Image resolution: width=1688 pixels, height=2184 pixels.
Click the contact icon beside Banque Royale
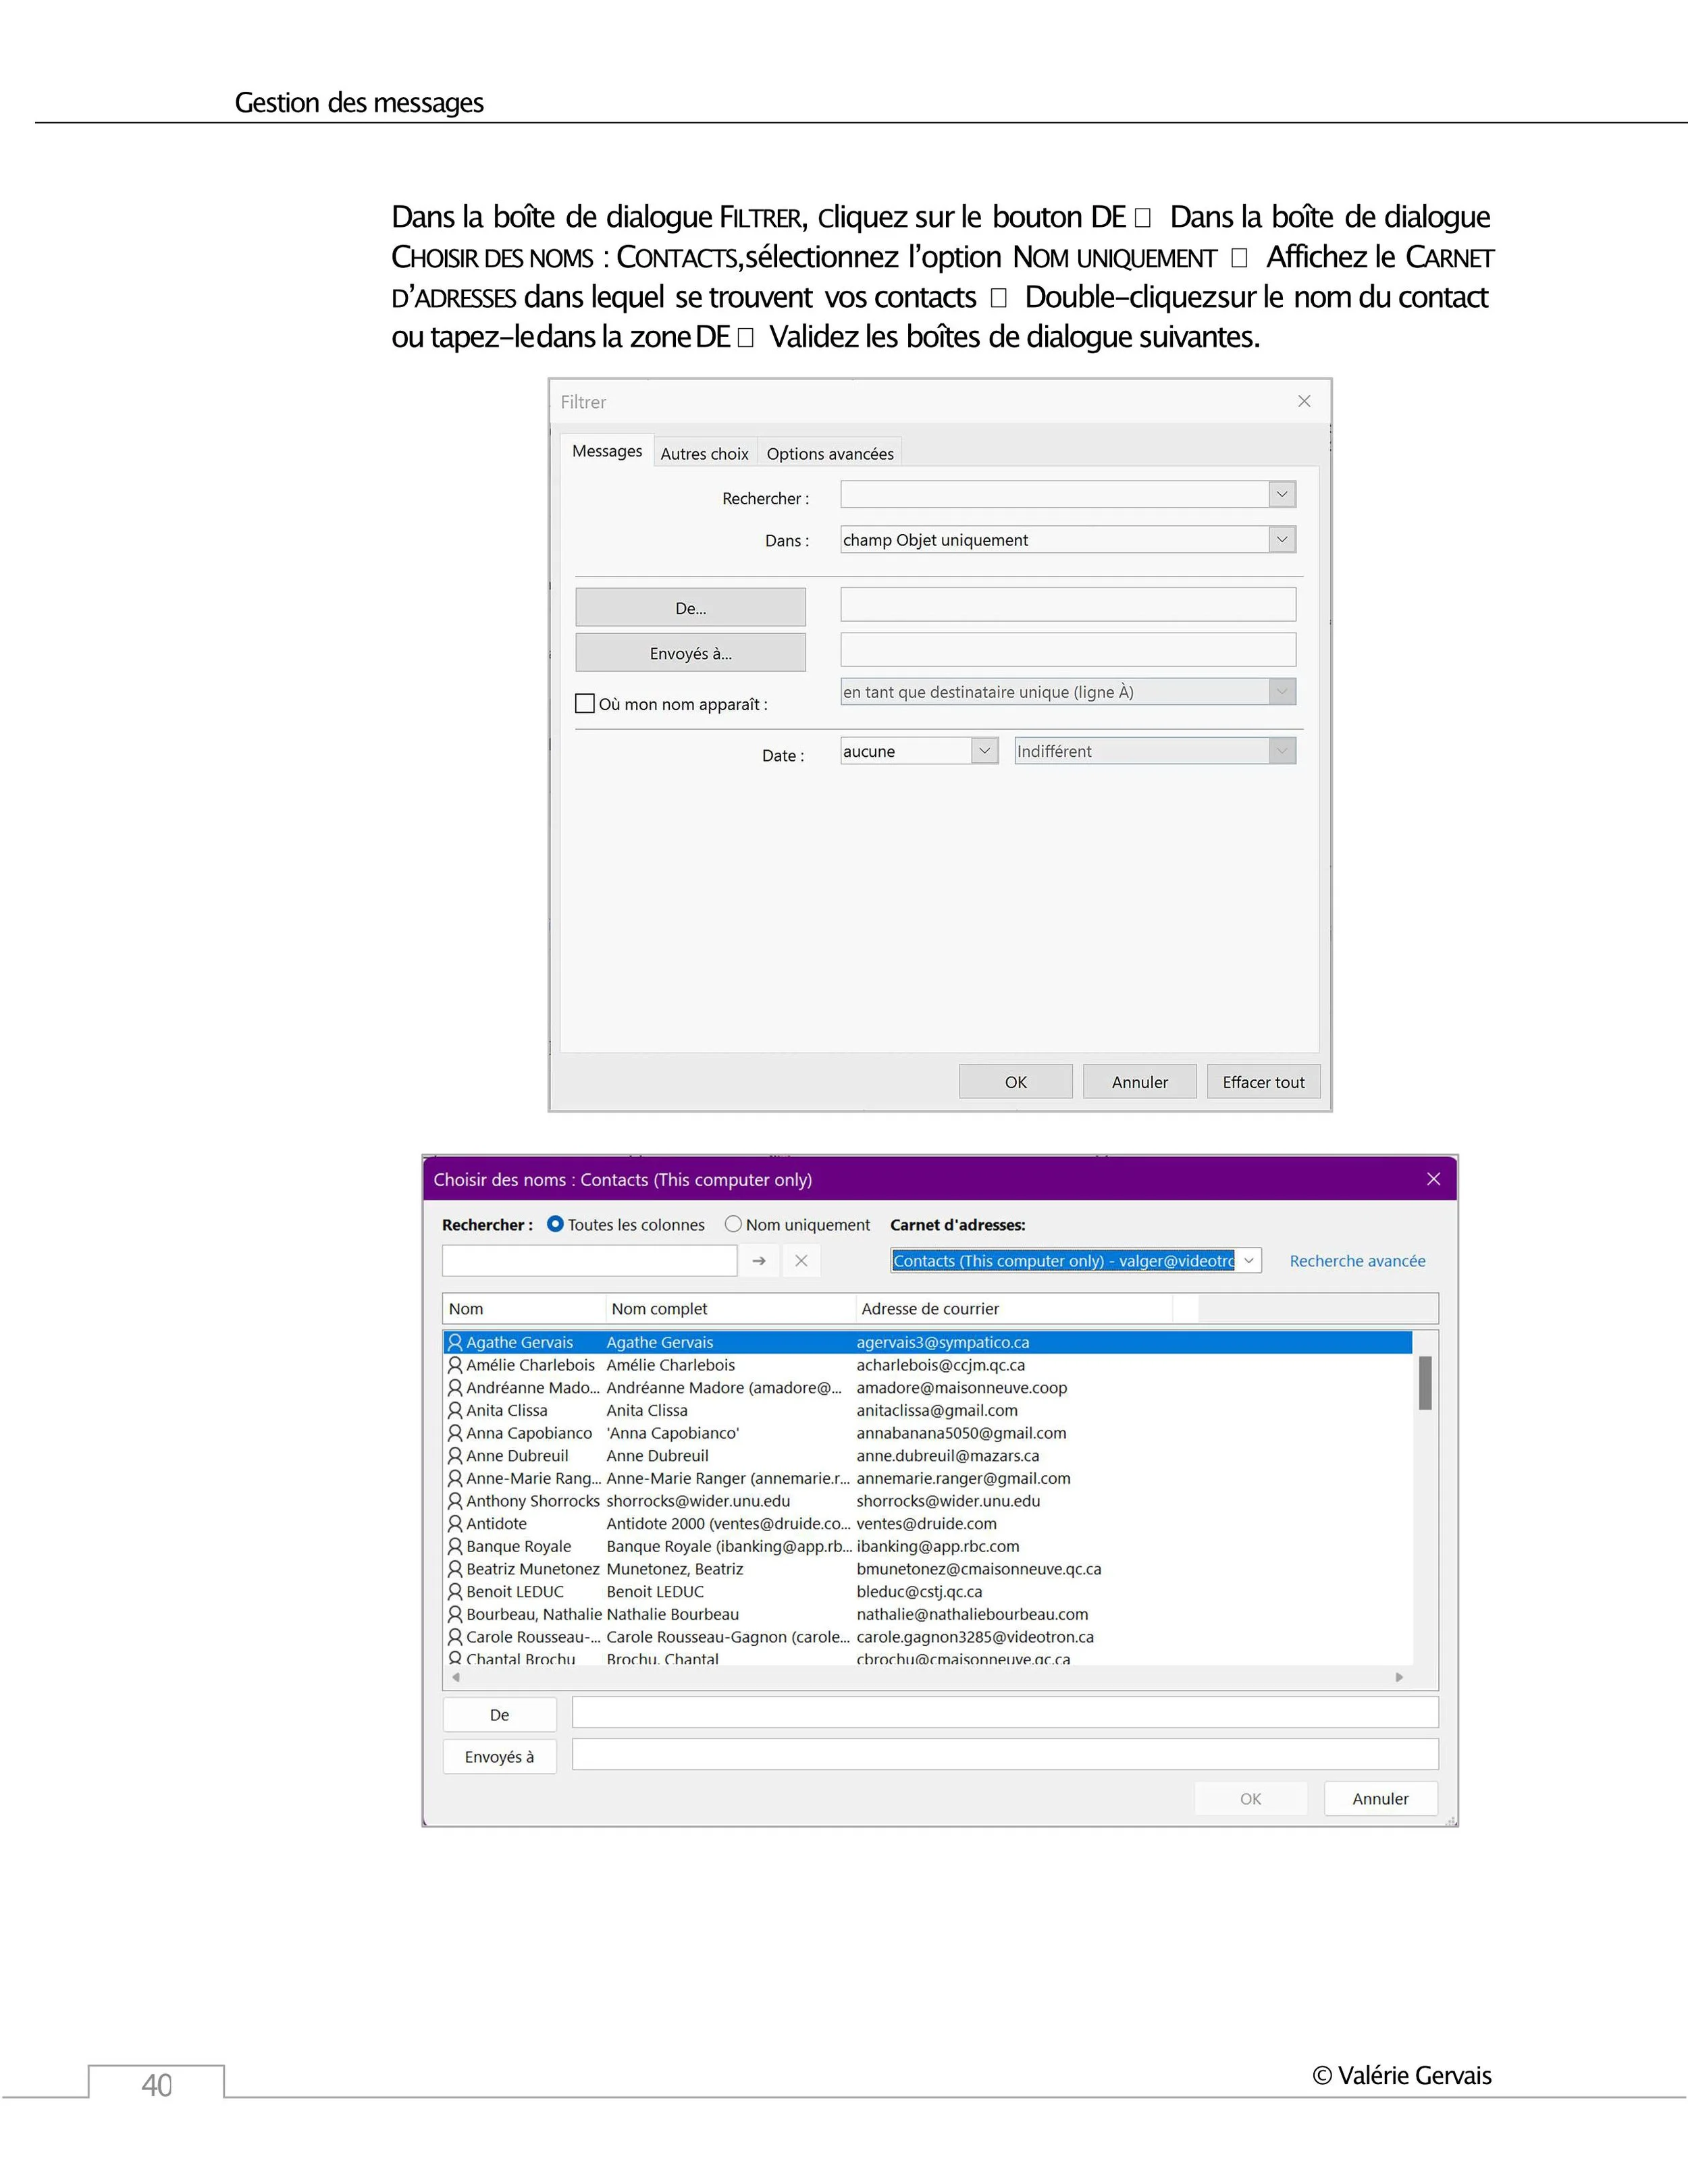[455, 1546]
